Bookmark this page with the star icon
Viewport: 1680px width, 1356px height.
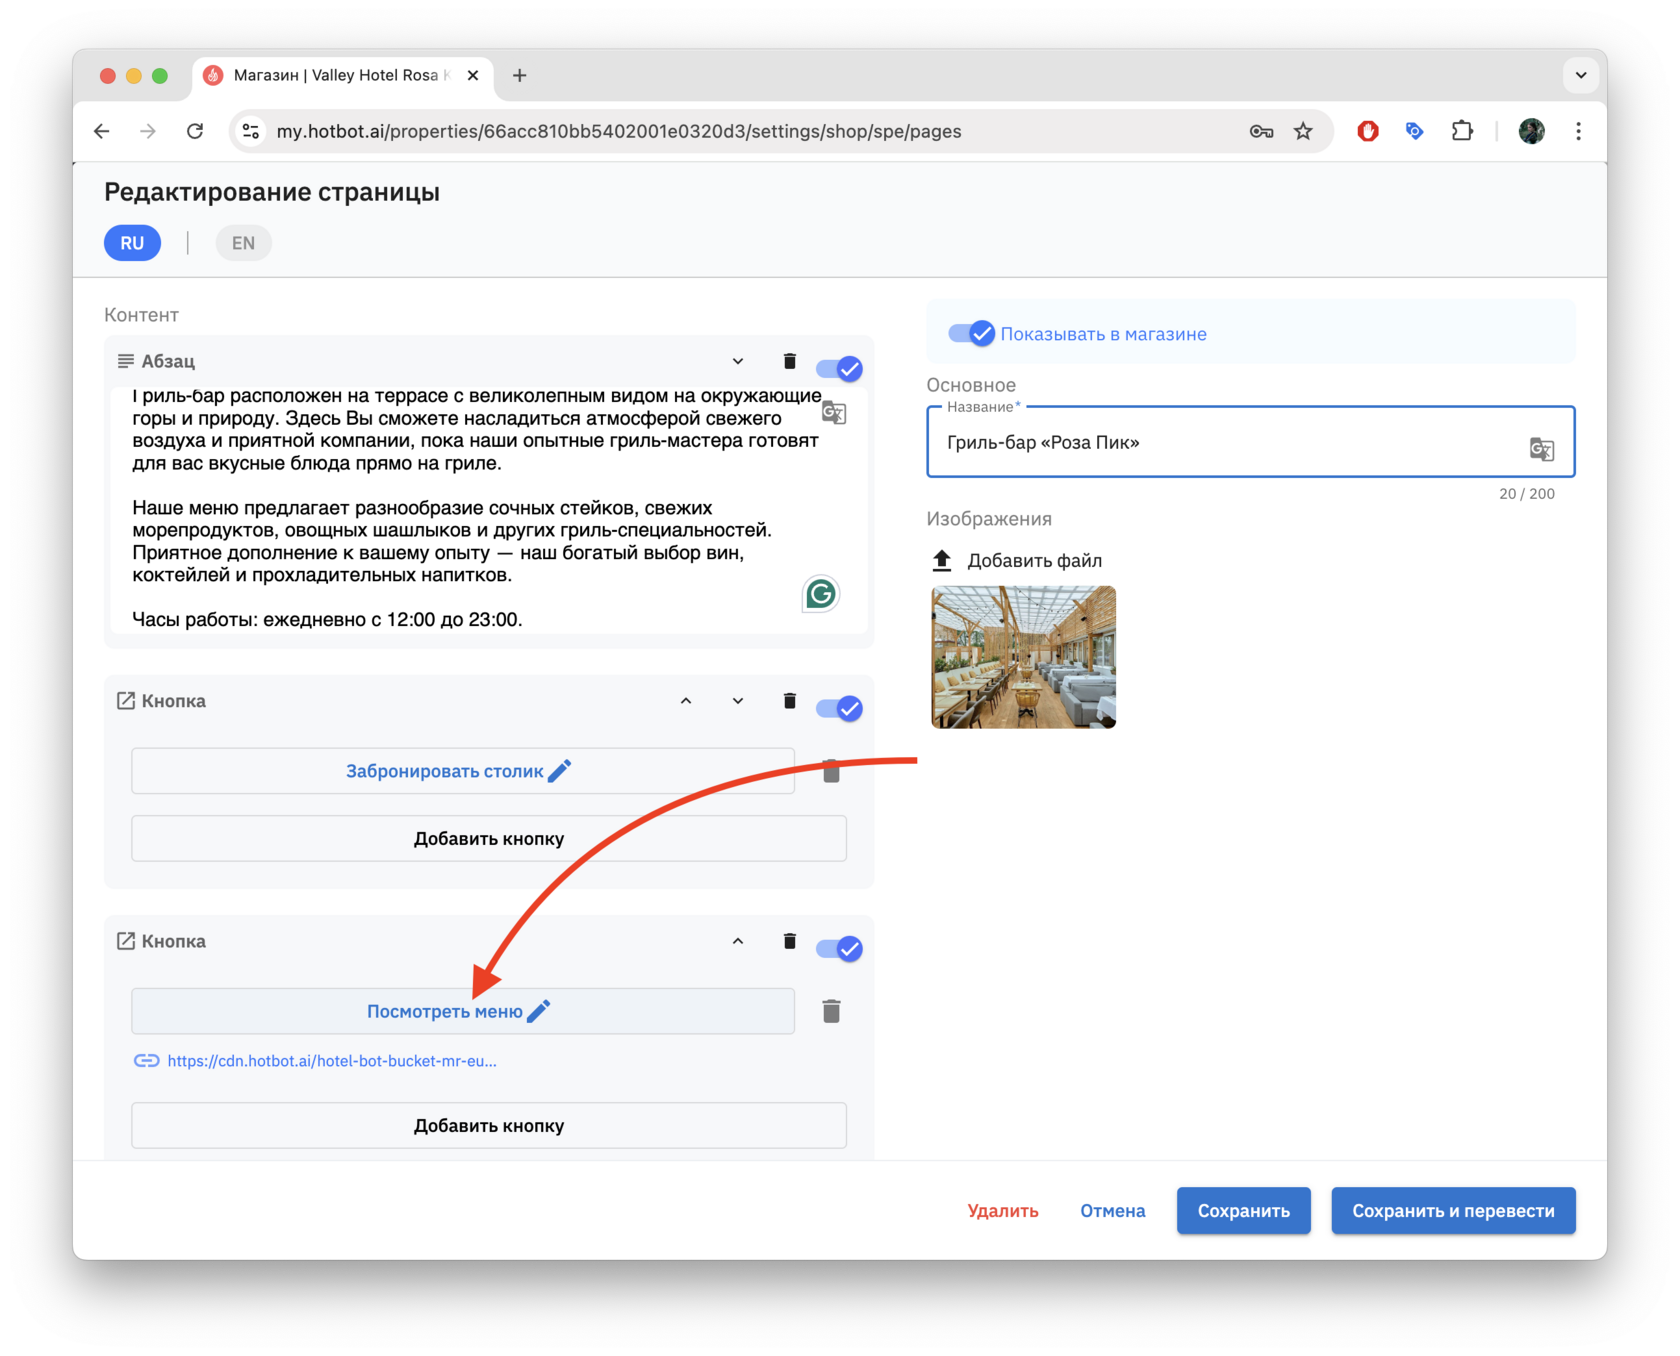pos(1303,131)
